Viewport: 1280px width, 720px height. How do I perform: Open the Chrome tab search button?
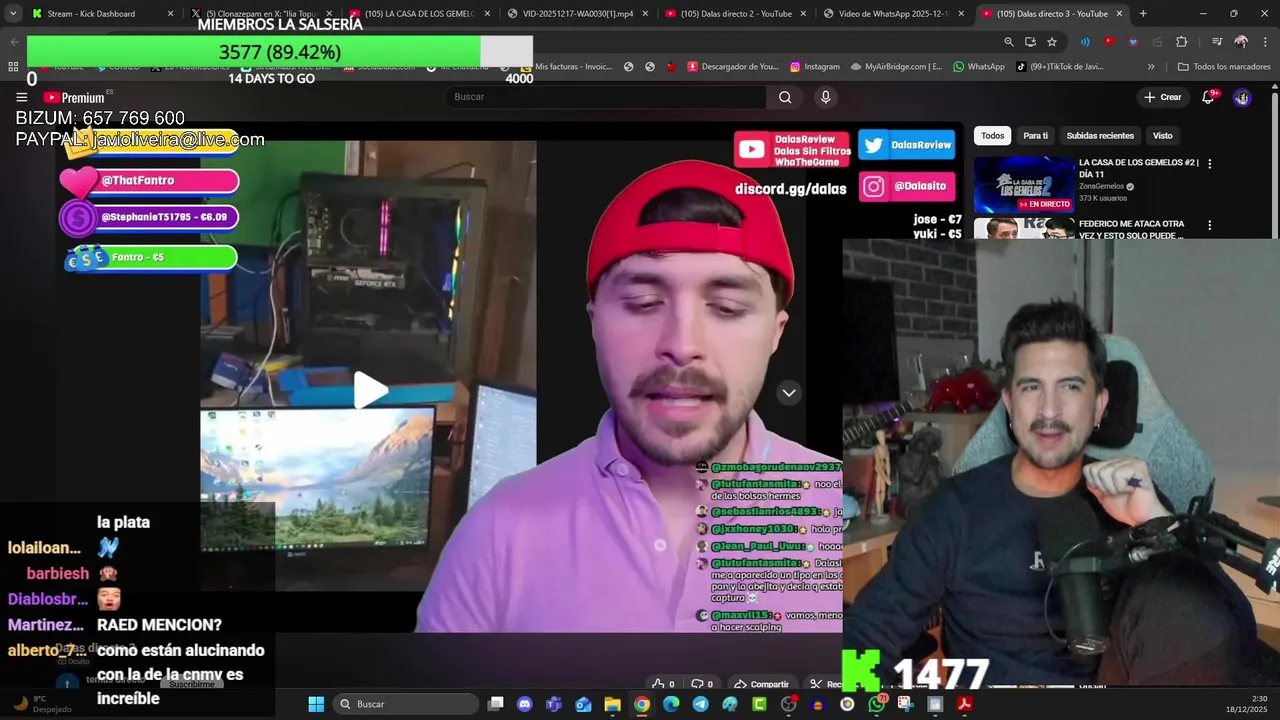click(12, 14)
